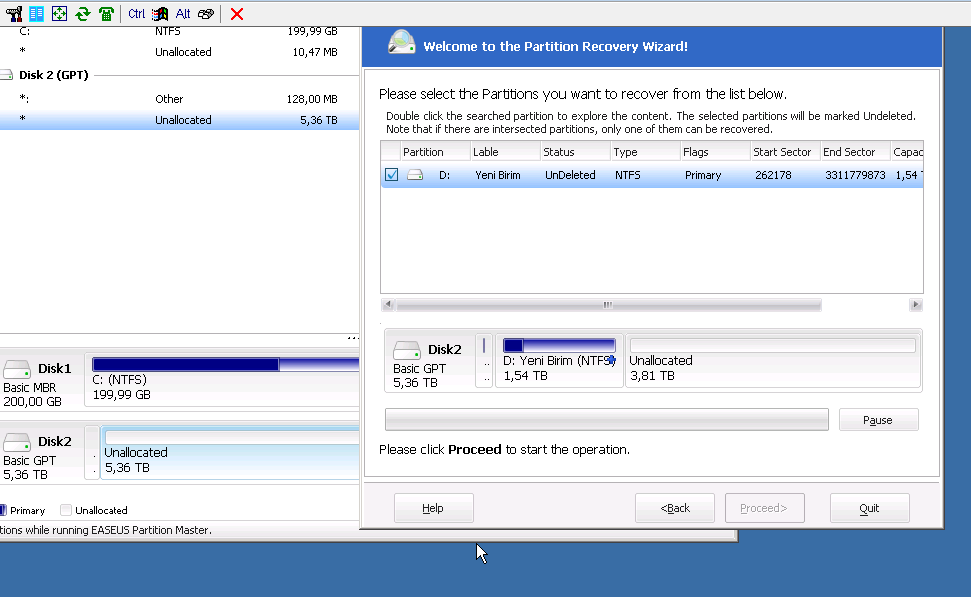Screen dimensions: 971x597
Task: Sort by the Start Sector column header
Action: 784,152
